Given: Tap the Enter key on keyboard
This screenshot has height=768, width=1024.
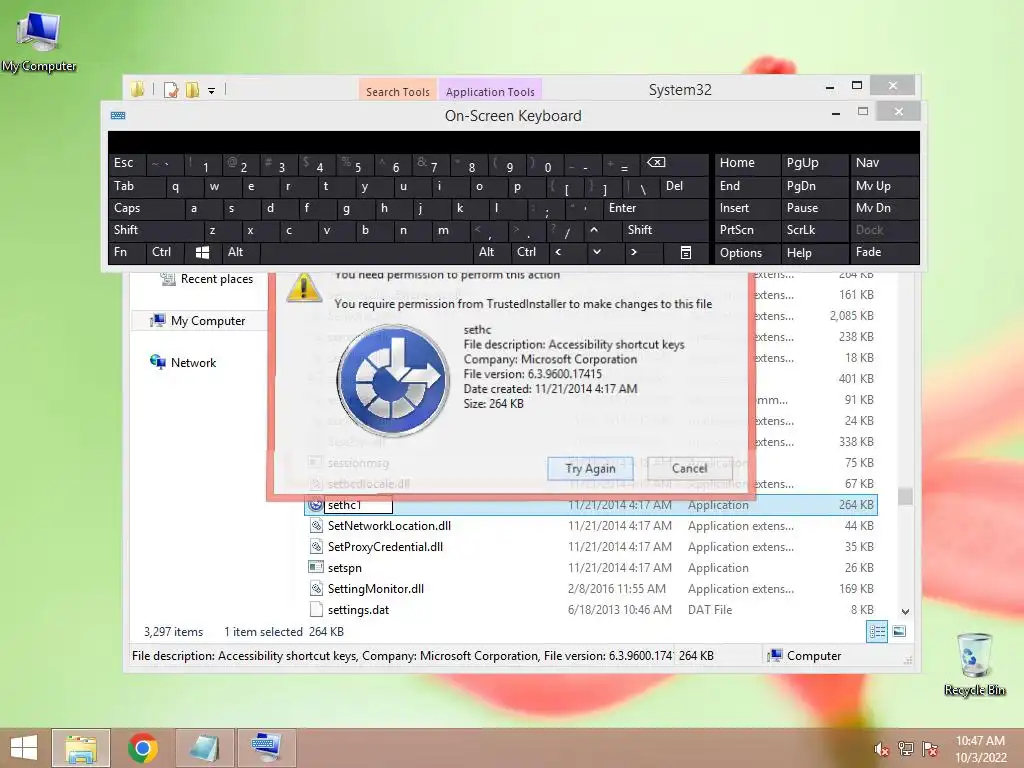Looking at the screenshot, I should [x=656, y=208].
